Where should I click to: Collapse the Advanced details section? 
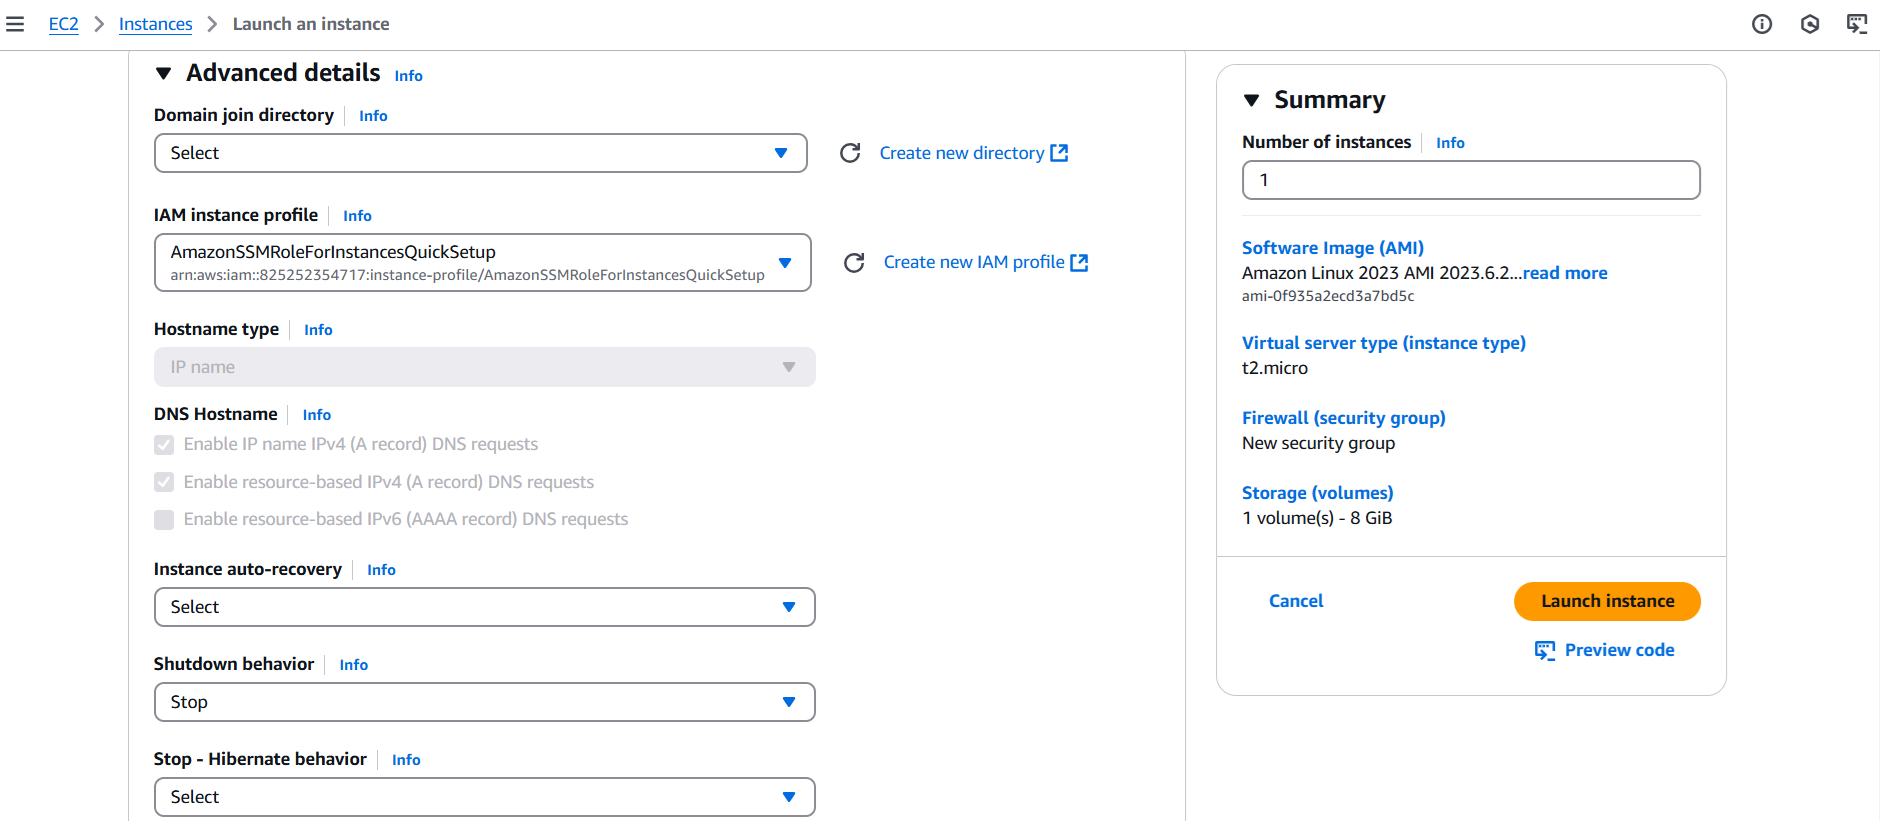click(164, 74)
